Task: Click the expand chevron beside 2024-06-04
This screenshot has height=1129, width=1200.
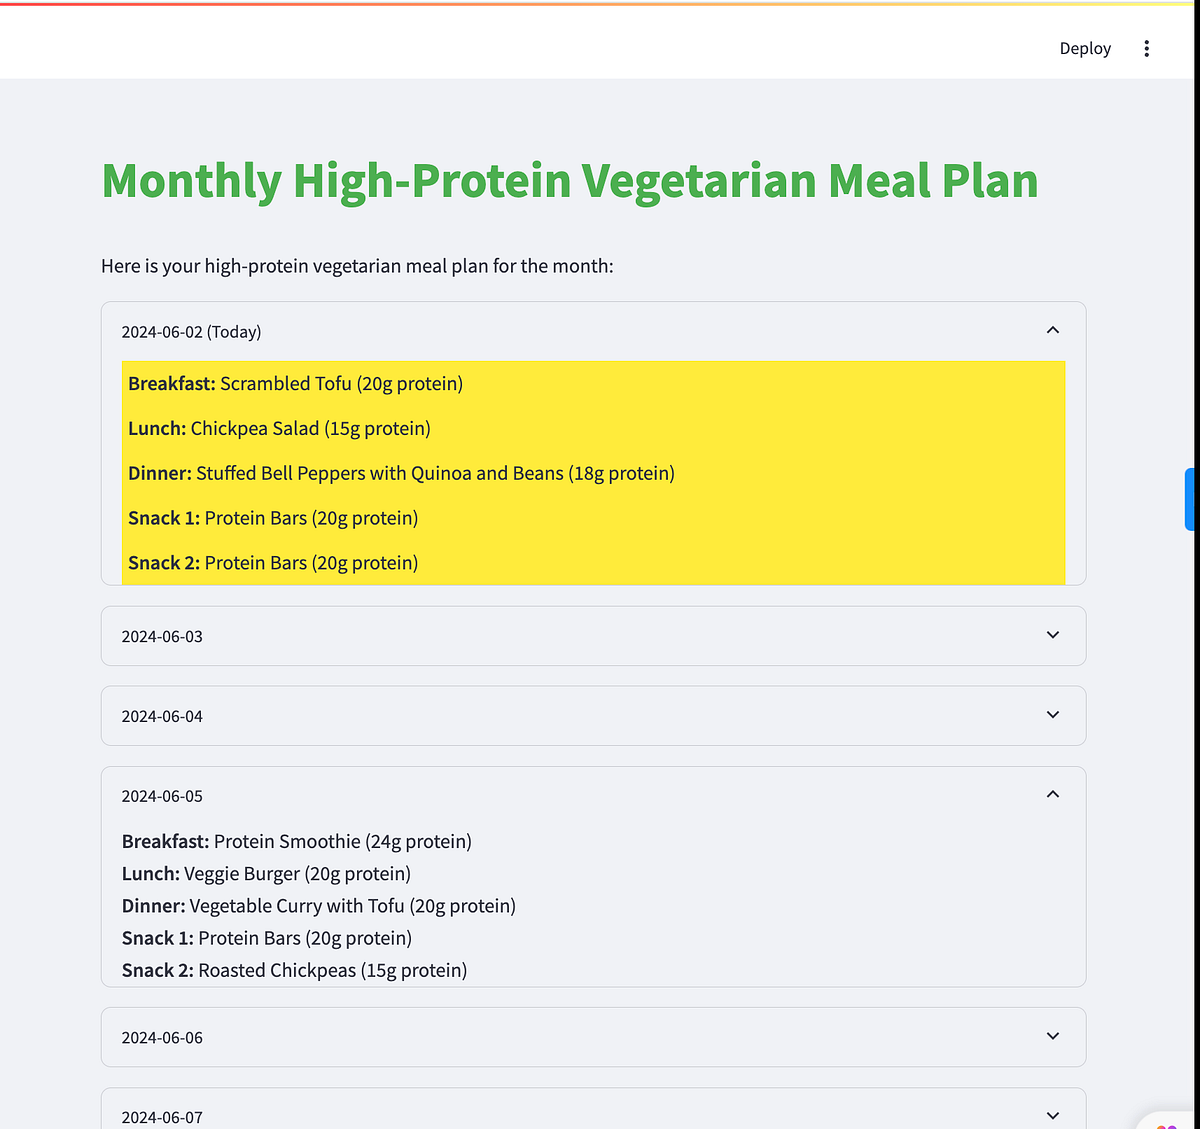Action: [1052, 715]
